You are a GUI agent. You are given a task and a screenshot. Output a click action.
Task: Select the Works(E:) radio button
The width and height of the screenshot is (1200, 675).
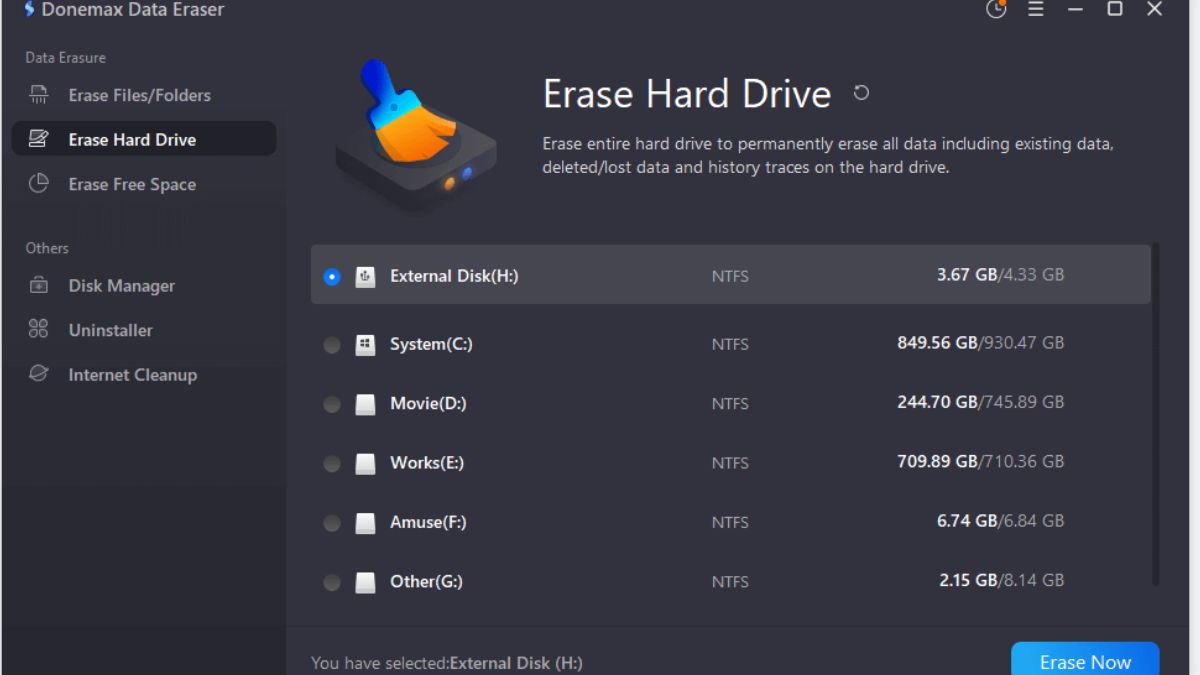(332, 464)
